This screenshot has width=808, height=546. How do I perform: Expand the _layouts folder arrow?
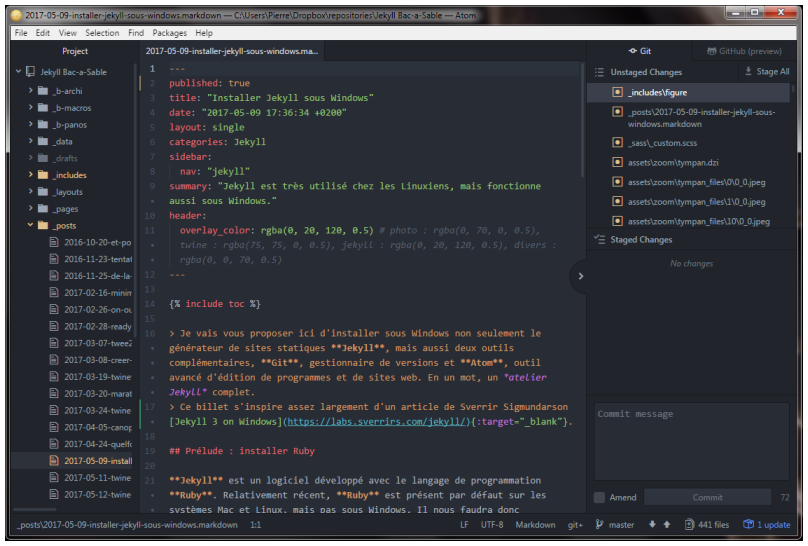pos(30,192)
